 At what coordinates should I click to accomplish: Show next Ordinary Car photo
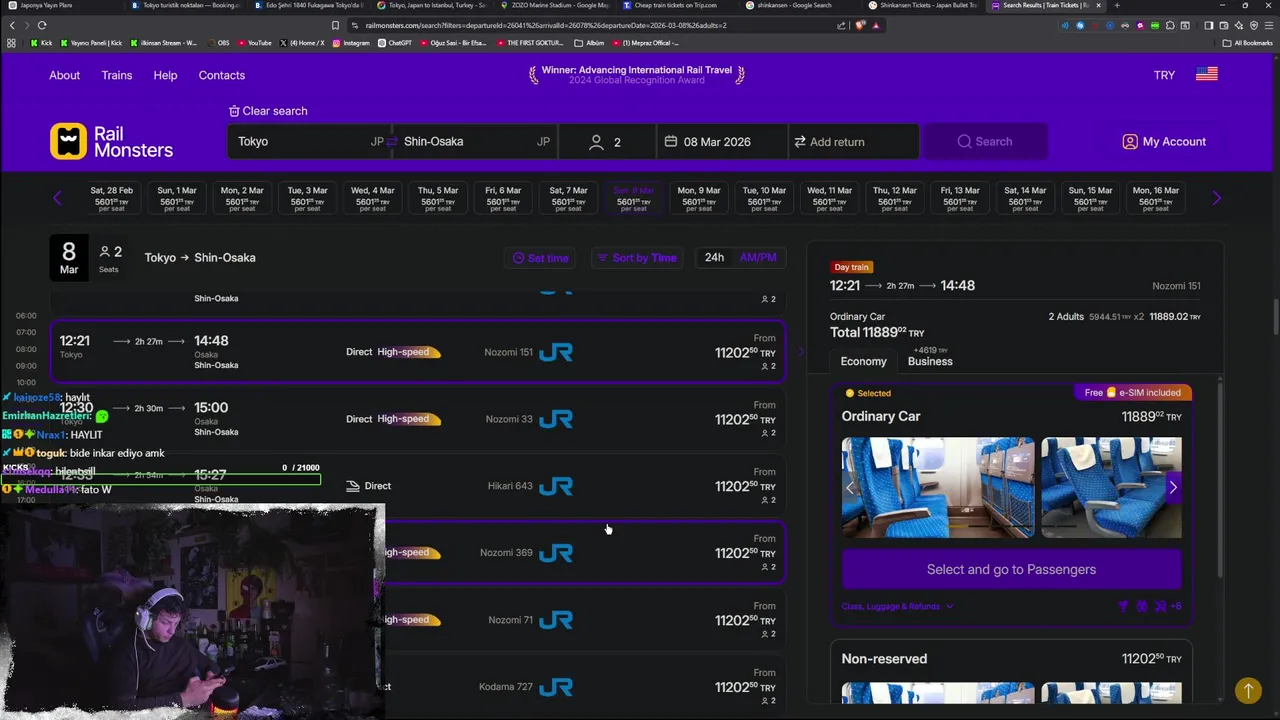click(1173, 488)
